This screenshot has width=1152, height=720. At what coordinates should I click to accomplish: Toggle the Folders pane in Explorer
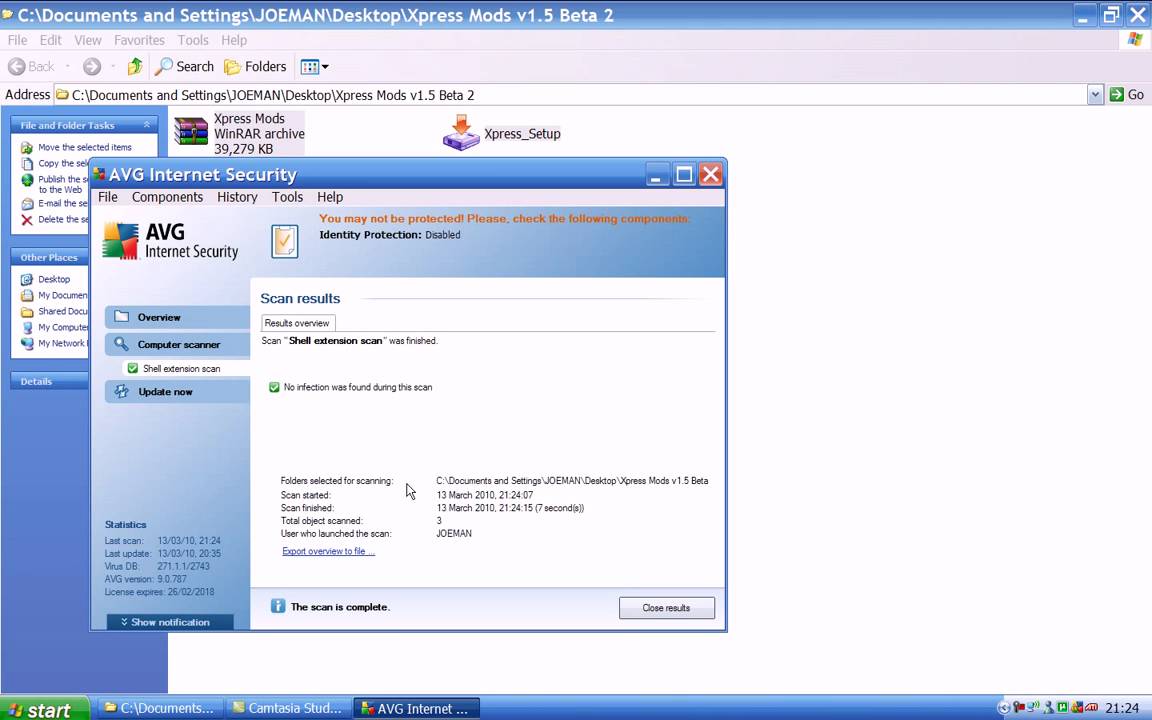tap(255, 67)
